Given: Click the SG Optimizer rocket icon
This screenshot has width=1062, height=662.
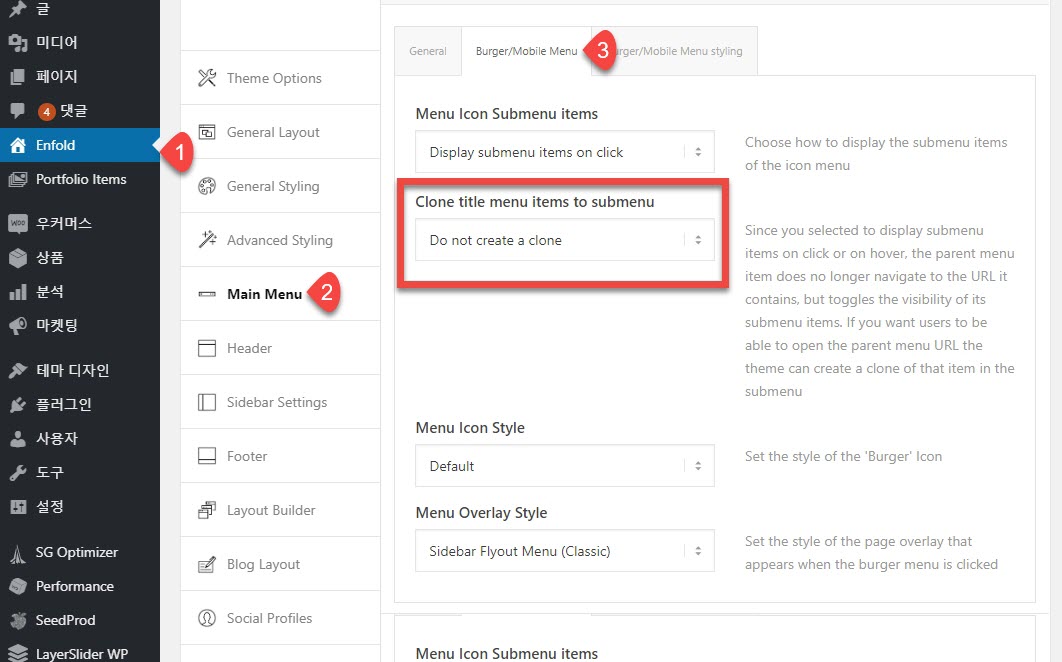Looking at the screenshot, I should 18,553.
